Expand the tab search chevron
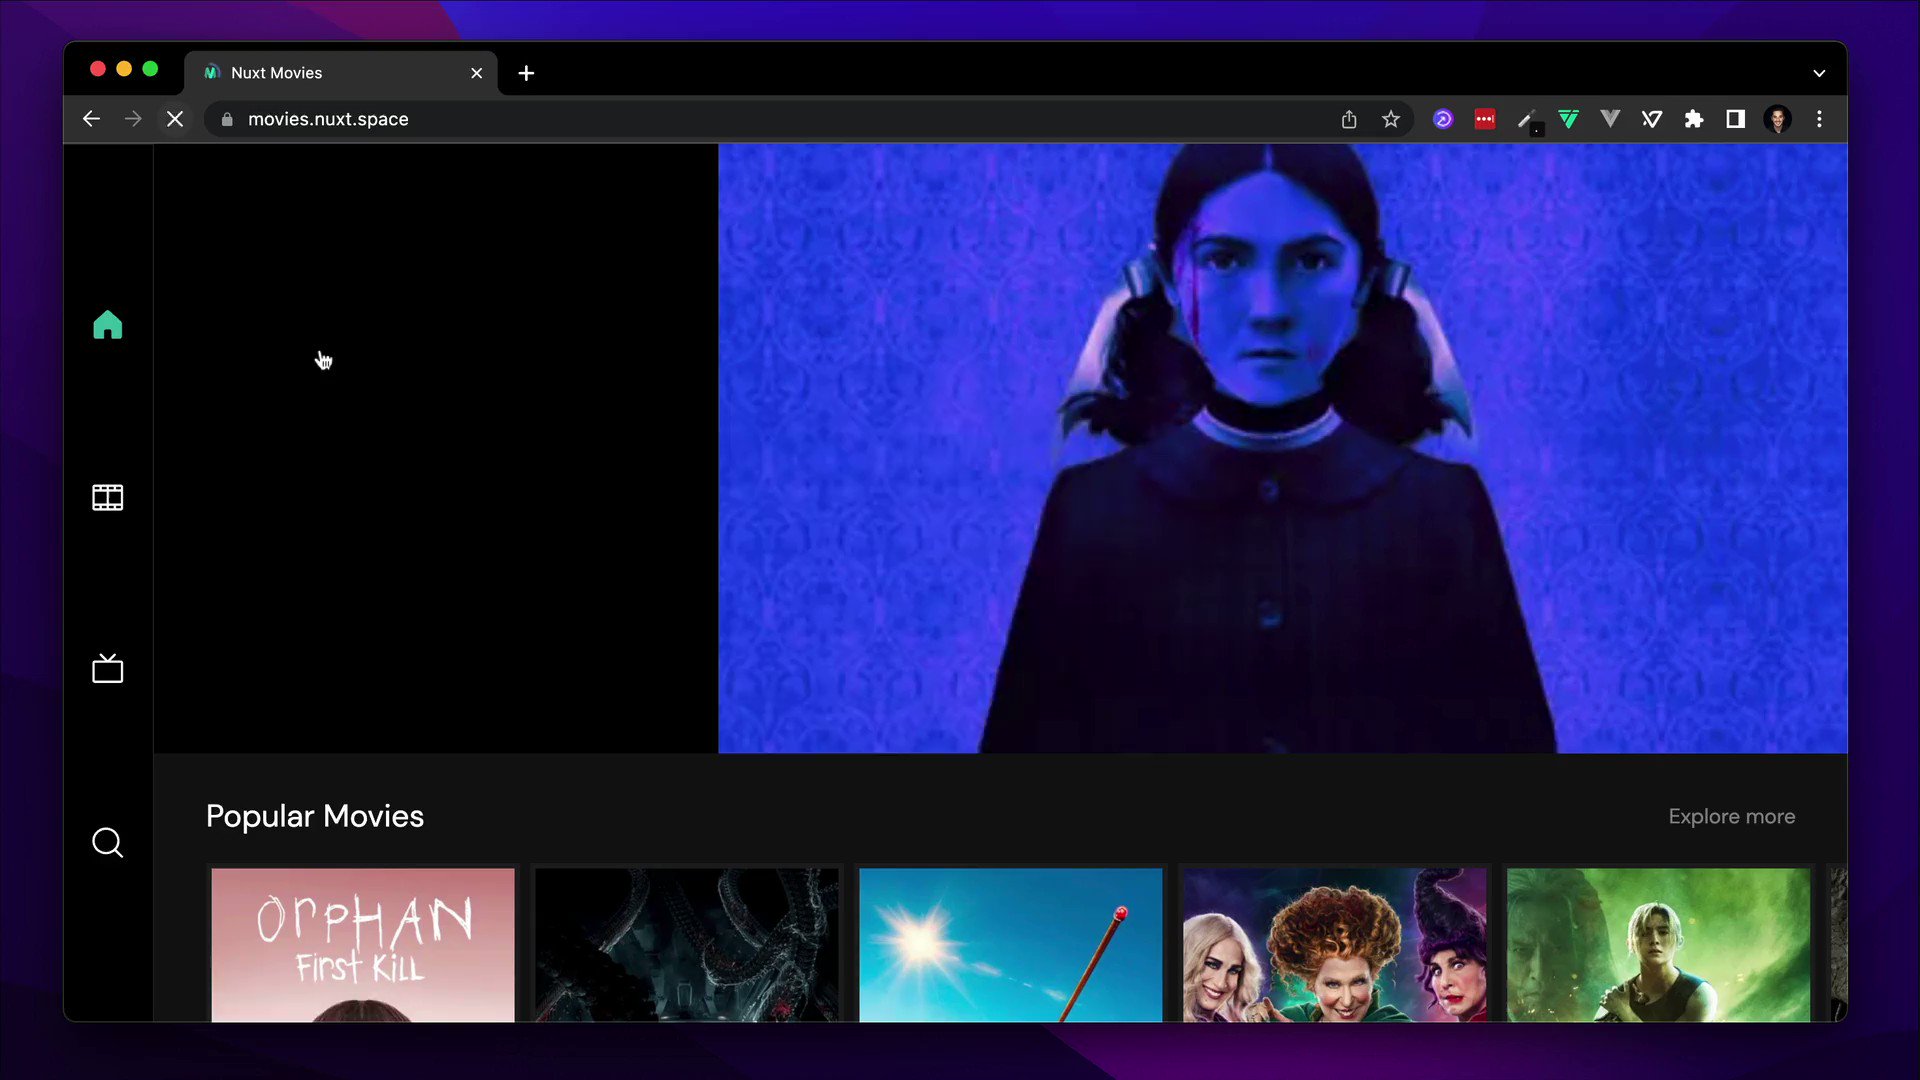This screenshot has width=1920, height=1080. 1819,73
